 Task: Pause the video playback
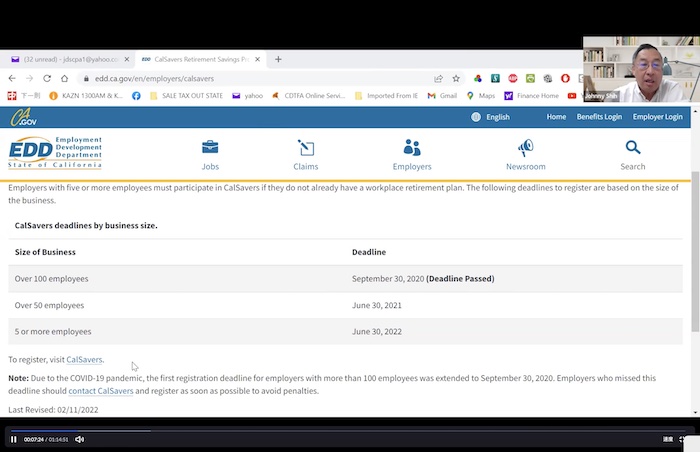(x=14, y=439)
